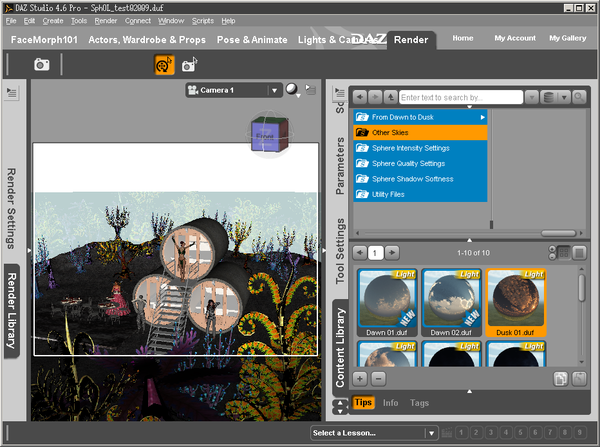Open the Tools menu
The height and width of the screenshot is (447, 600).
pyautogui.click(x=79, y=21)
